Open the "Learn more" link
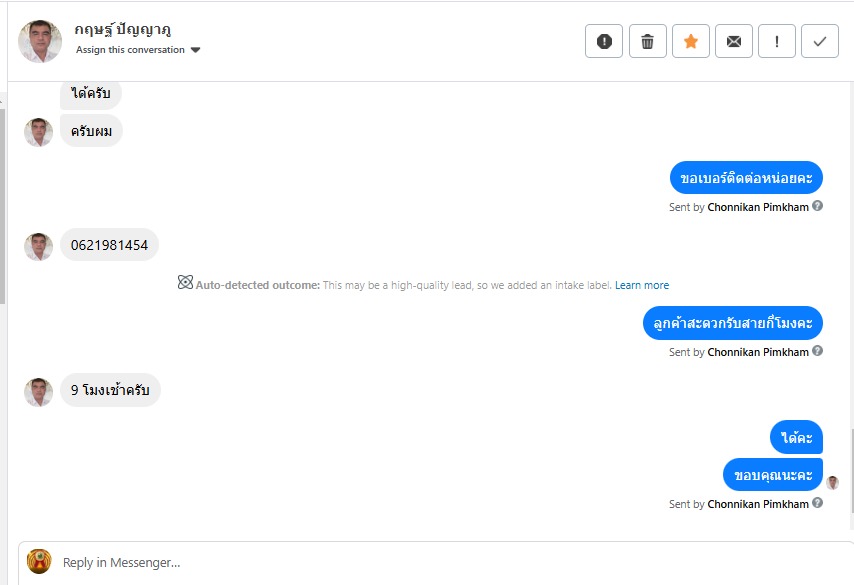Image resolution: width=854 pixels, height=585 pixels. 642,285
